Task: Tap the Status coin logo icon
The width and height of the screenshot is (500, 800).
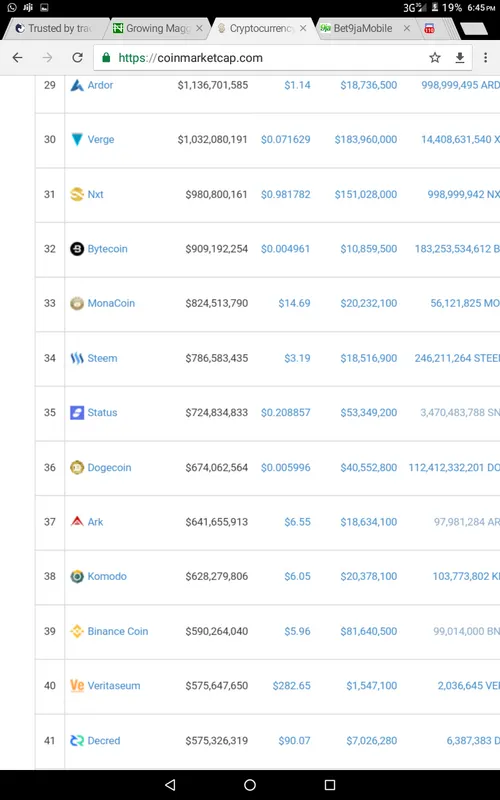Action: [77, 413]
